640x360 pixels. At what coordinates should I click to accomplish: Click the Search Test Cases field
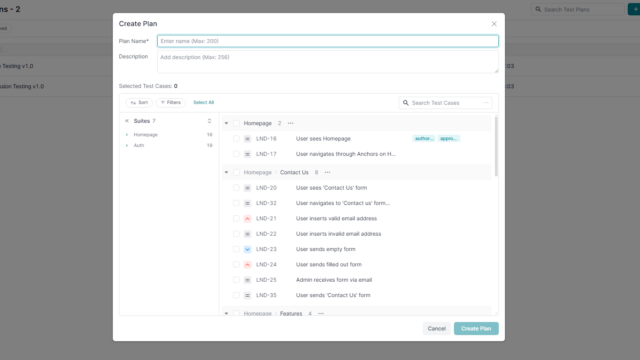tap(445, 103)
